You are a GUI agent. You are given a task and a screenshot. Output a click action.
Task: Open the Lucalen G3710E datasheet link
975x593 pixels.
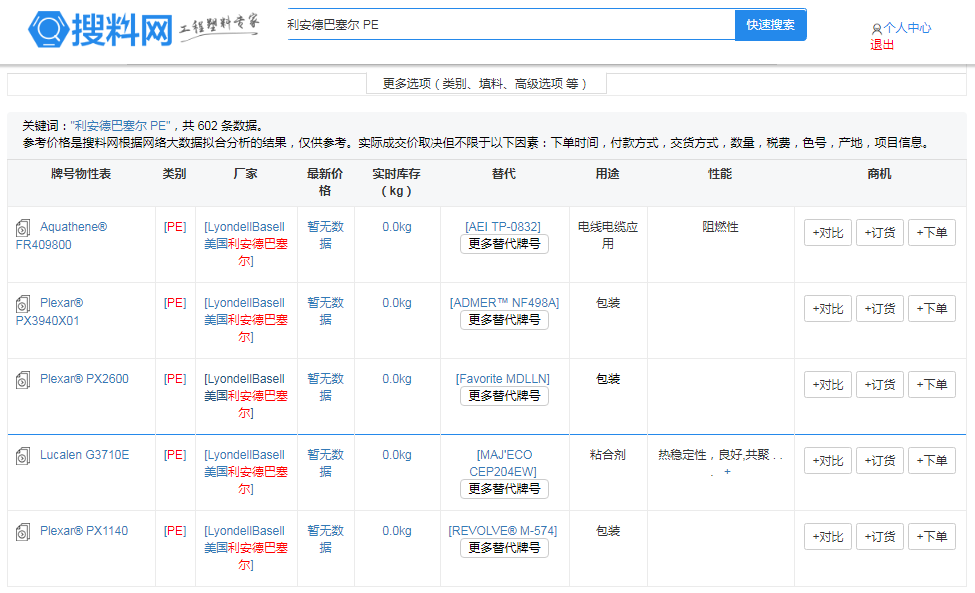84,455
